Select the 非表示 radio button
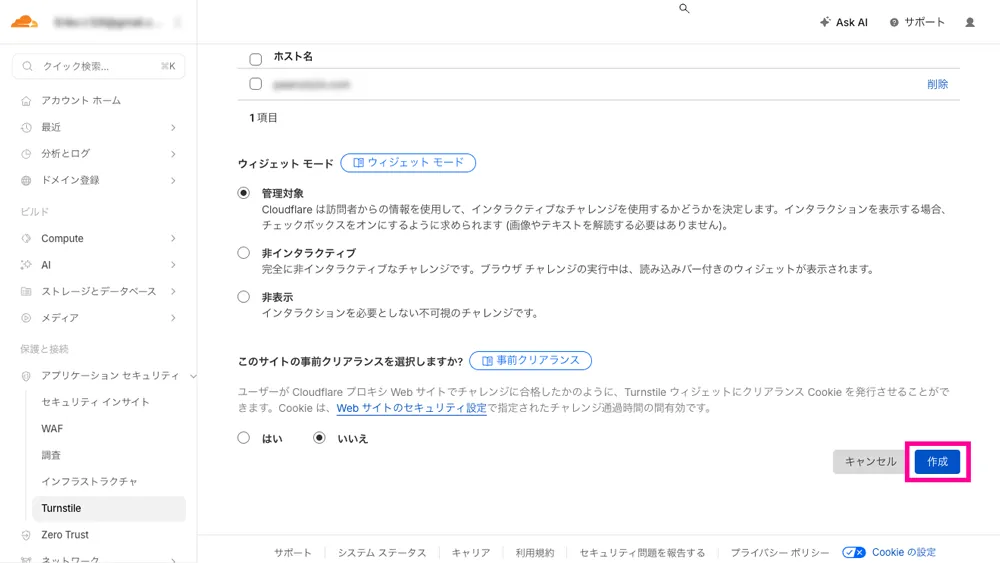The image size is (1000, 563). coord(244,296)
